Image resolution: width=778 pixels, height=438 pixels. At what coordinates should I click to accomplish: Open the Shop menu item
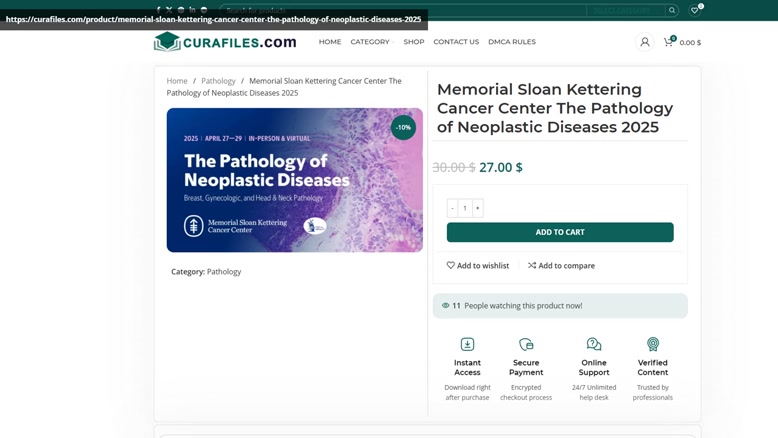(414, 42)
